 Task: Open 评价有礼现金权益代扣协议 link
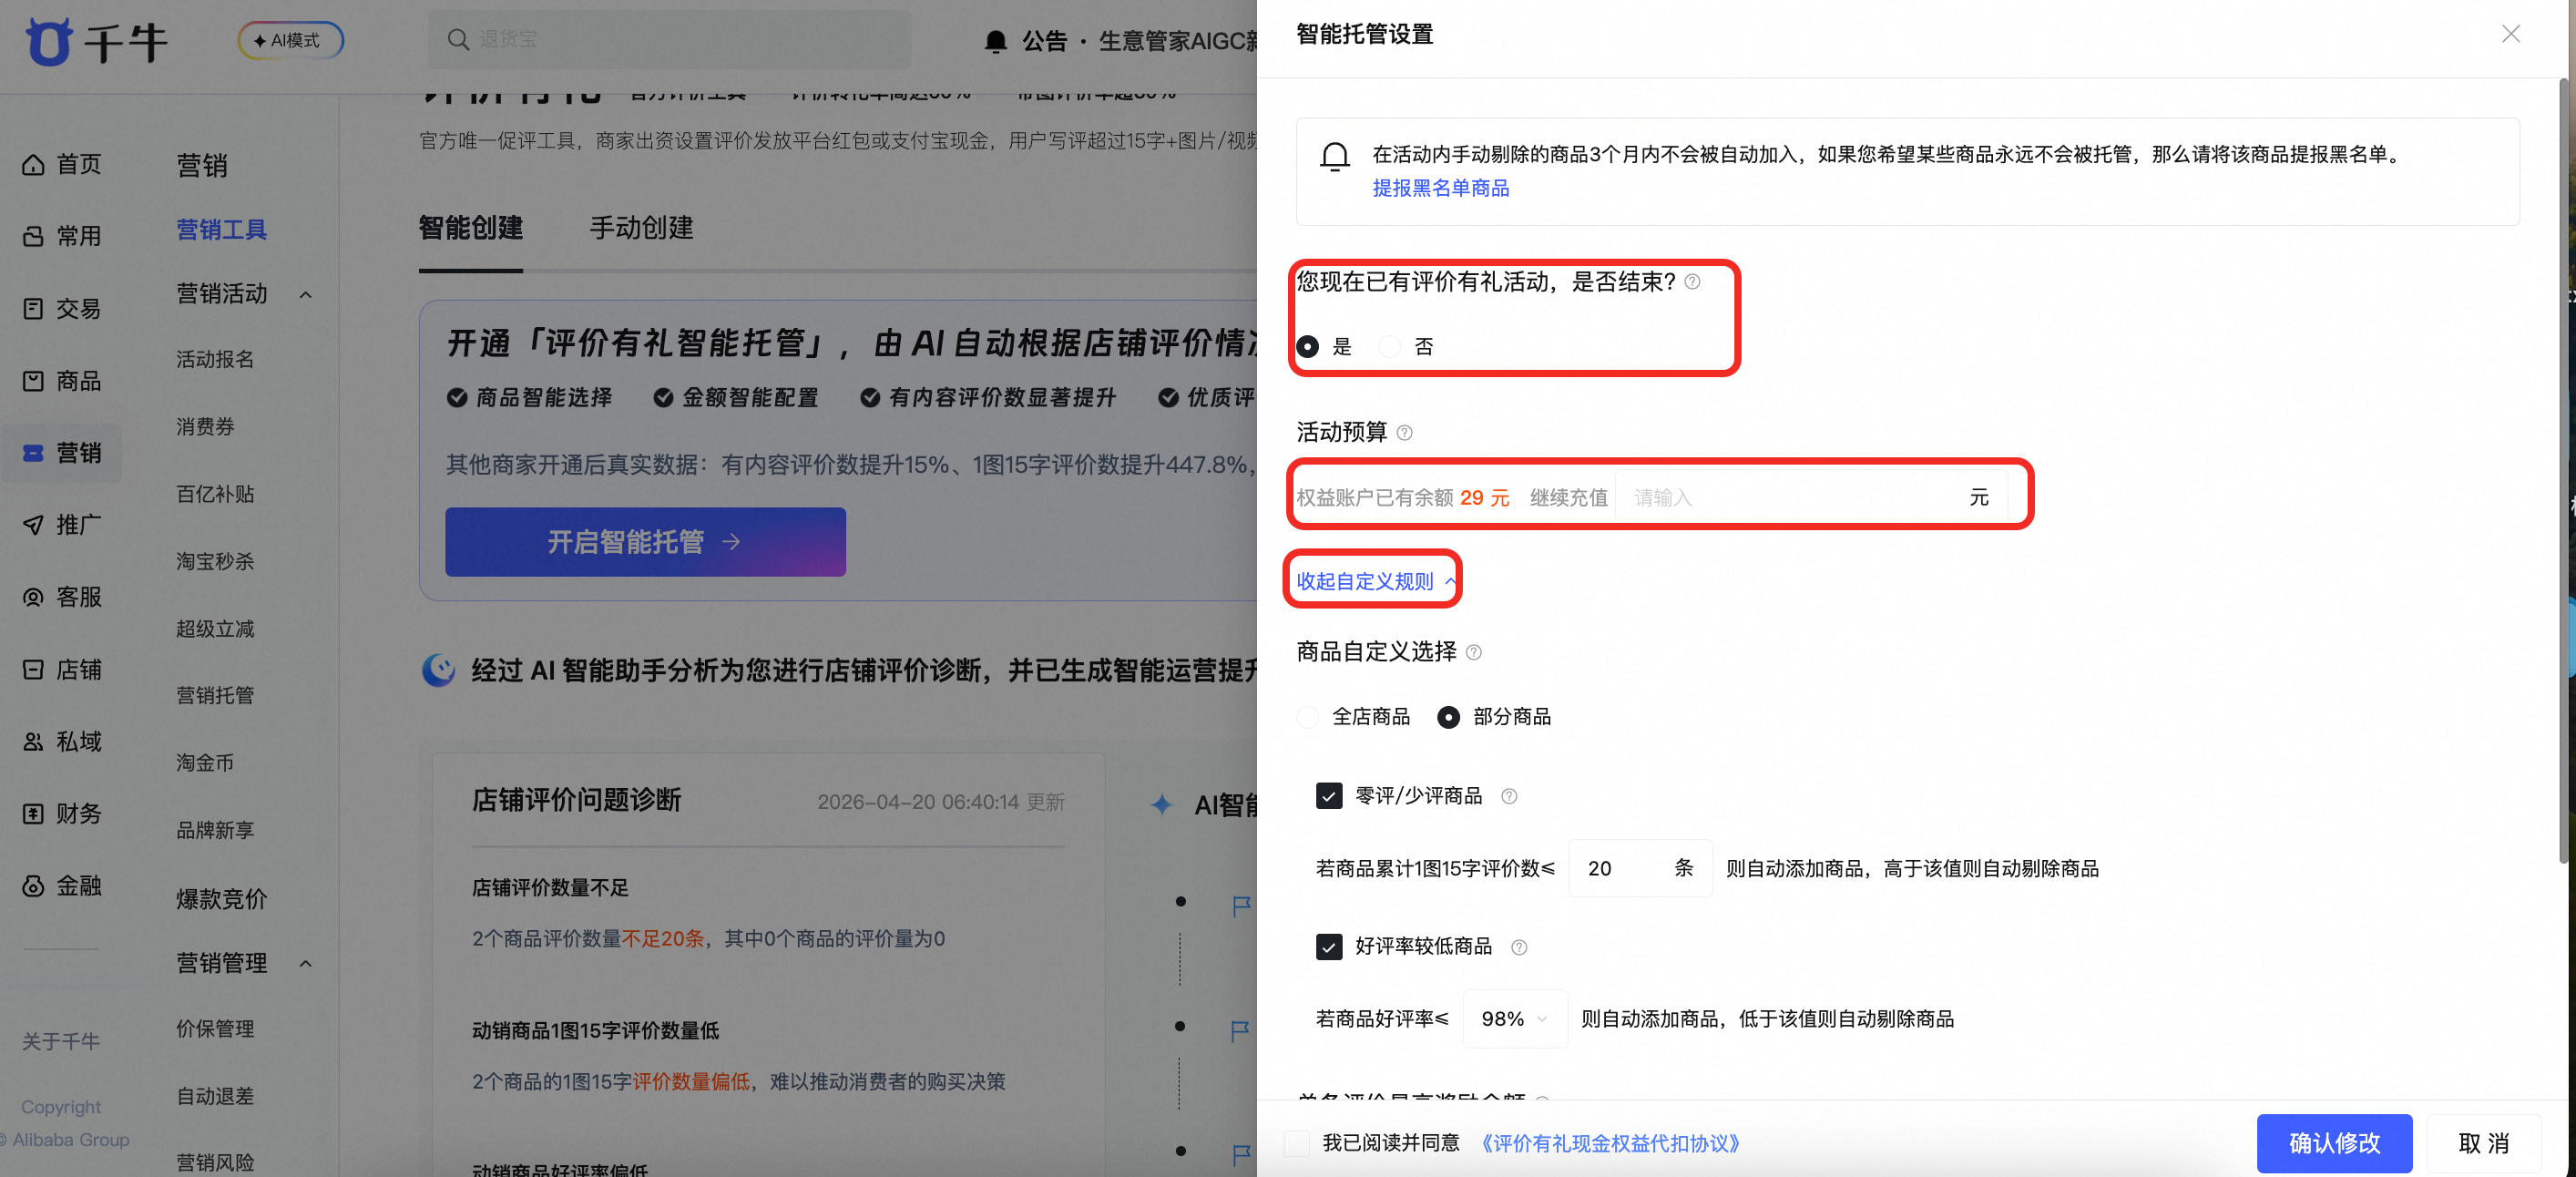1611,1143
